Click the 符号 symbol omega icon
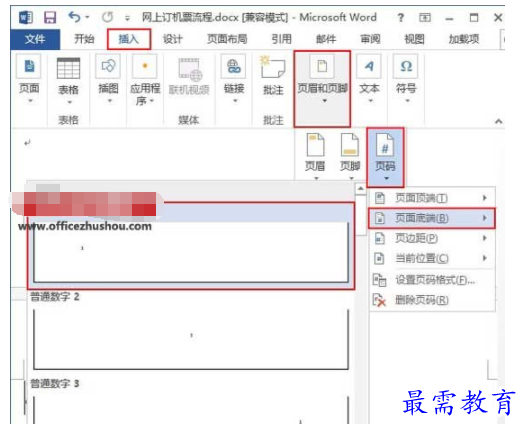524x434 pixels. pyautogui.click(x=406, y=66)
